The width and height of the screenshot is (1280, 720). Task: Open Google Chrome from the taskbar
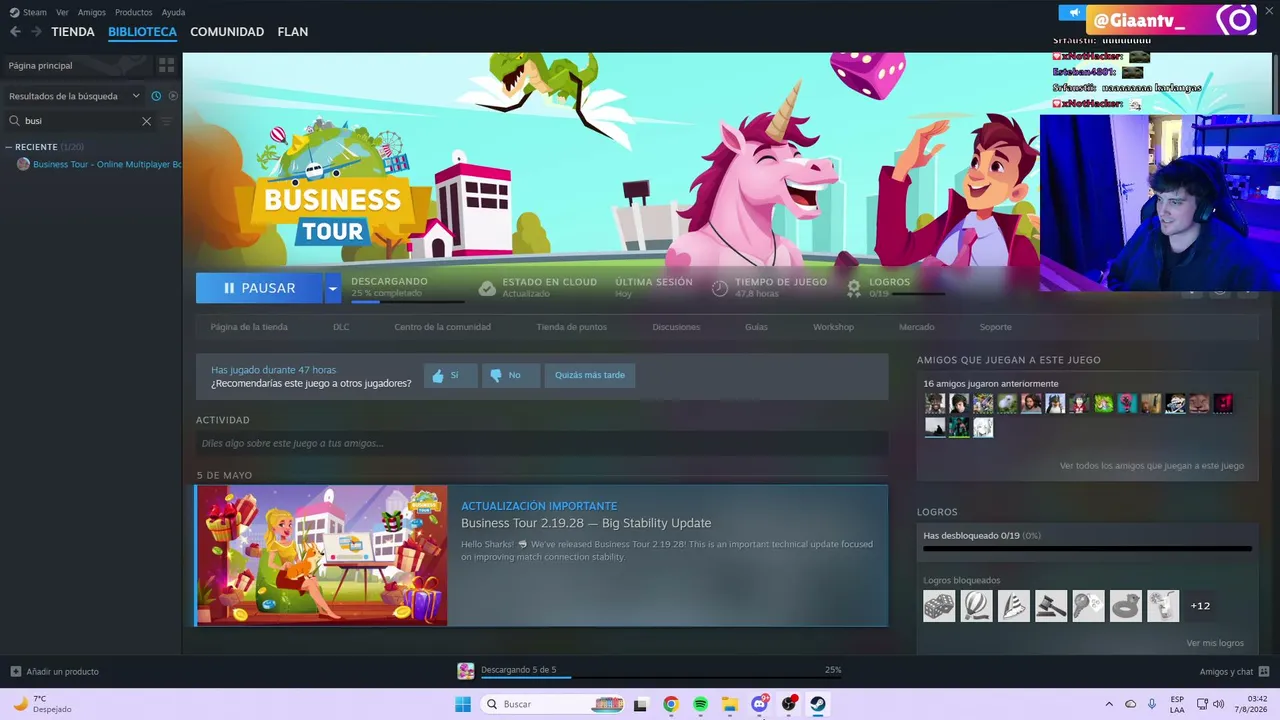tap(671, 704)
